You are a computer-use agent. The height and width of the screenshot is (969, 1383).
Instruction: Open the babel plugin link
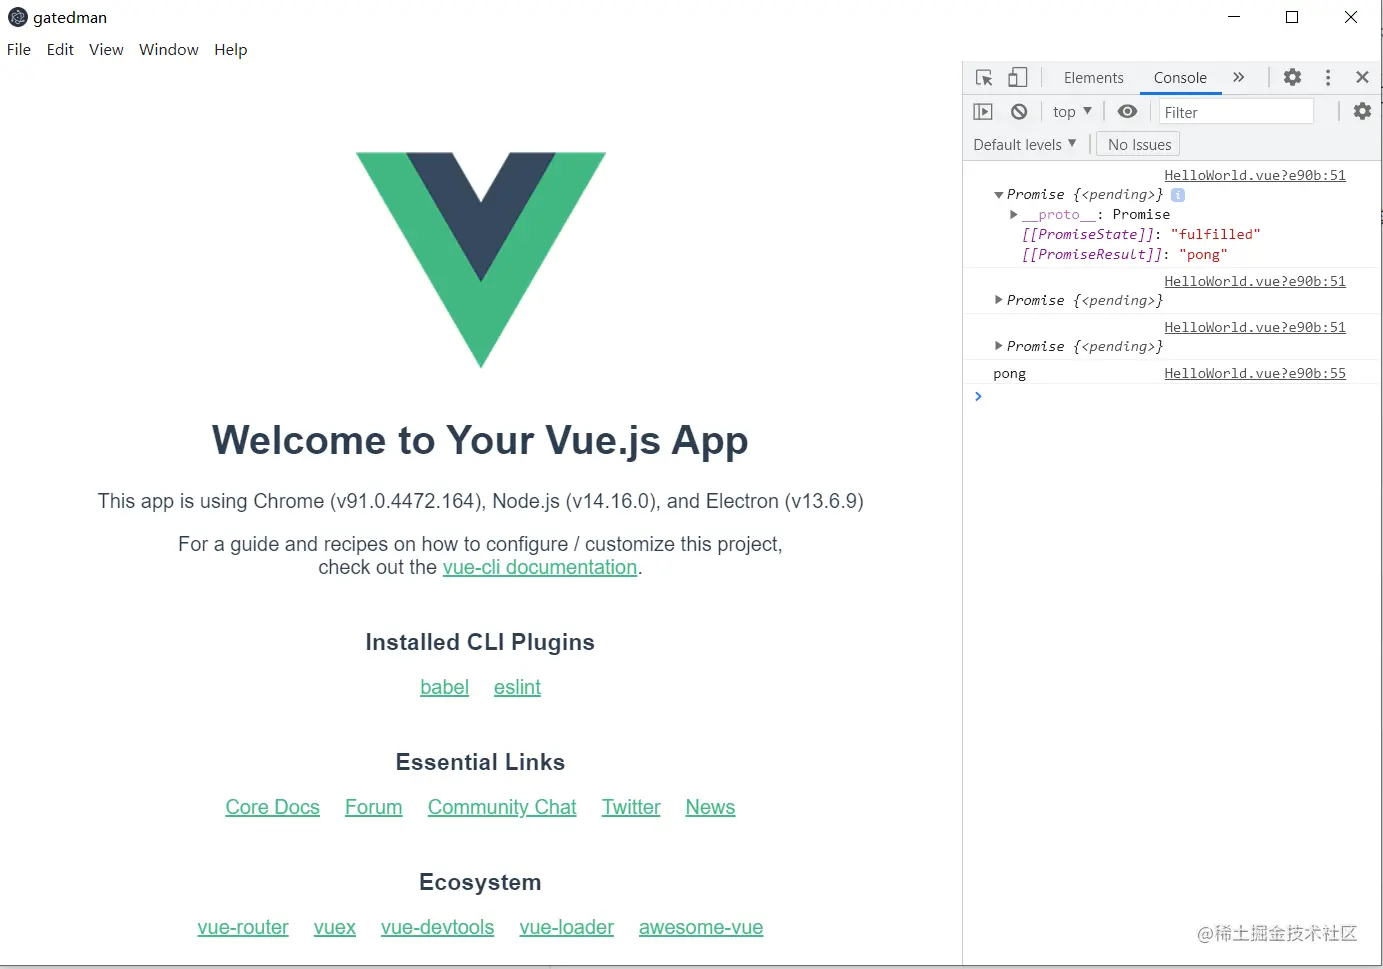(445, 687)
